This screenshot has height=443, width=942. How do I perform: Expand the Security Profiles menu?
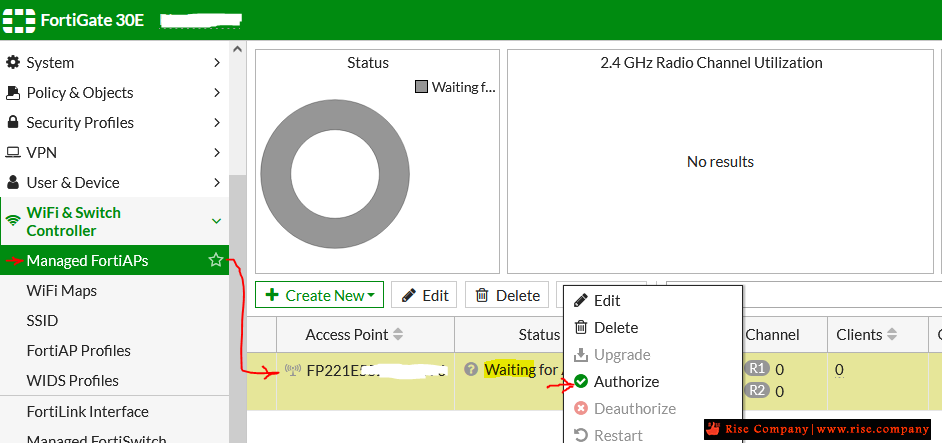coord(217,123)
